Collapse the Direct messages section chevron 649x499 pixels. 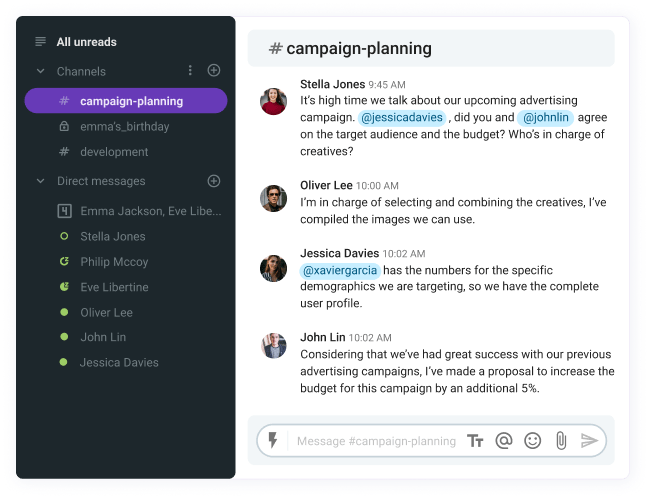(40, 181)
